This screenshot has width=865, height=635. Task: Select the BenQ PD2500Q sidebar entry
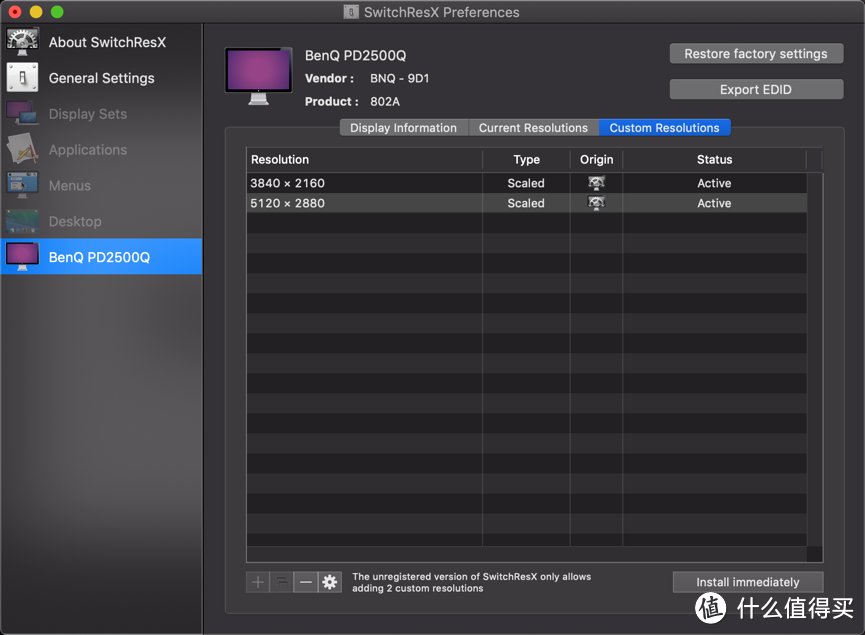coord(100,257)
